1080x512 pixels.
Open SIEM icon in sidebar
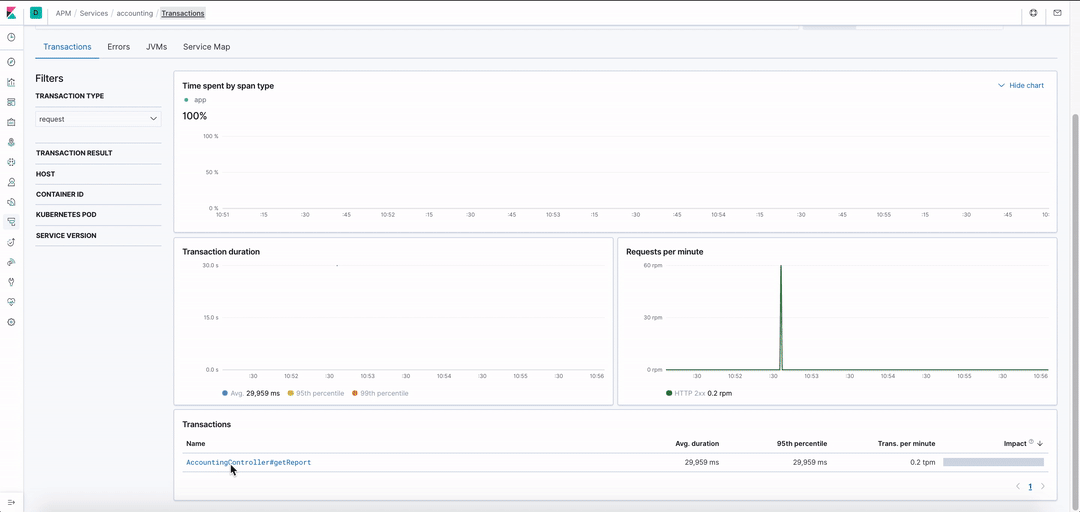(x=11, y=262)
